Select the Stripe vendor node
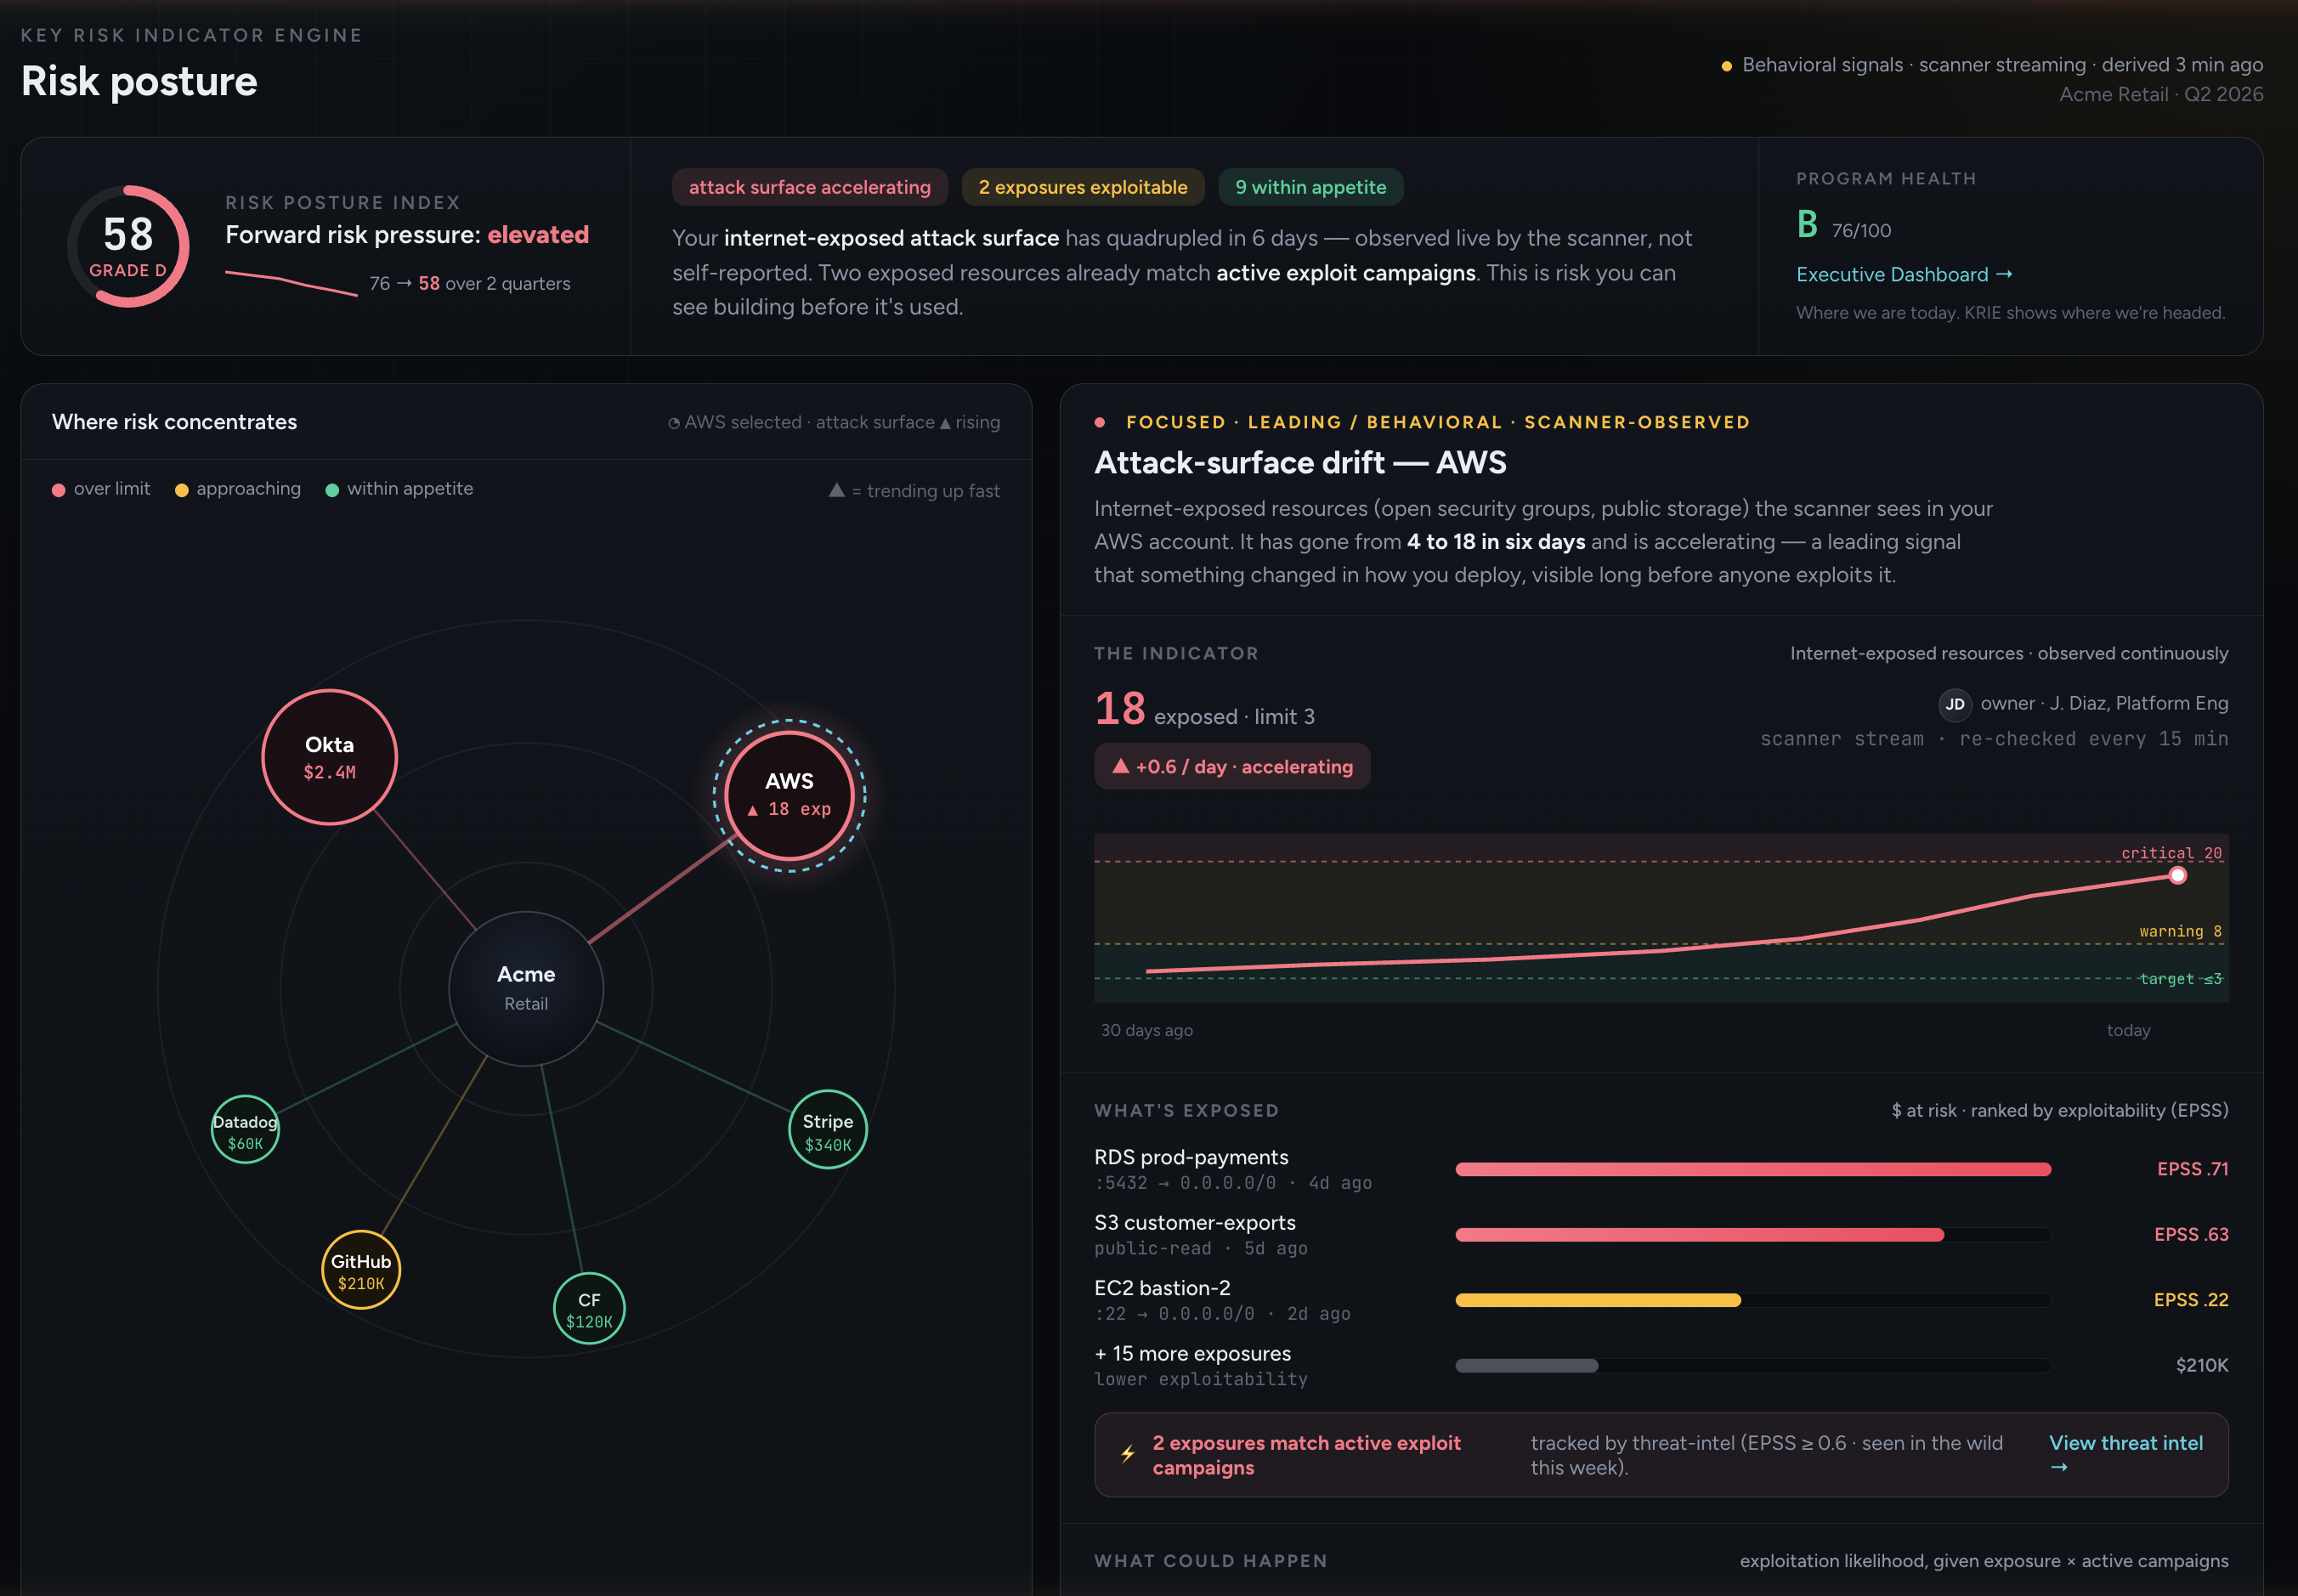This screenshot has width=2298, height=1596. tap(828, 1130)
